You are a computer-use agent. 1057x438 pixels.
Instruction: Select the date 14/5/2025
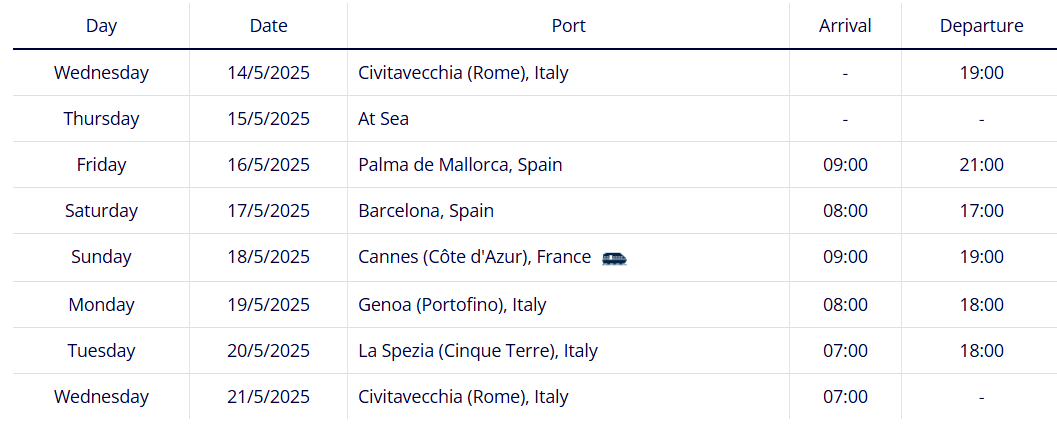[x=268, y=72]
